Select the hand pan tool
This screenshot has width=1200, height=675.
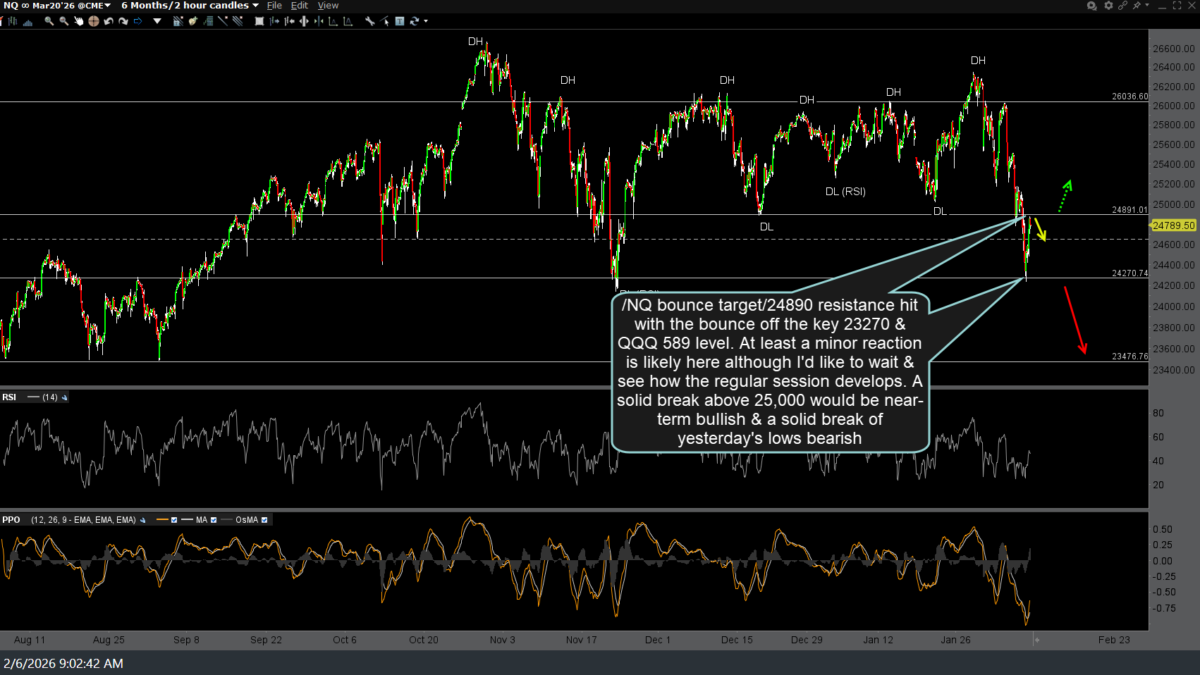pyautogui.click(x=78, y=21)
